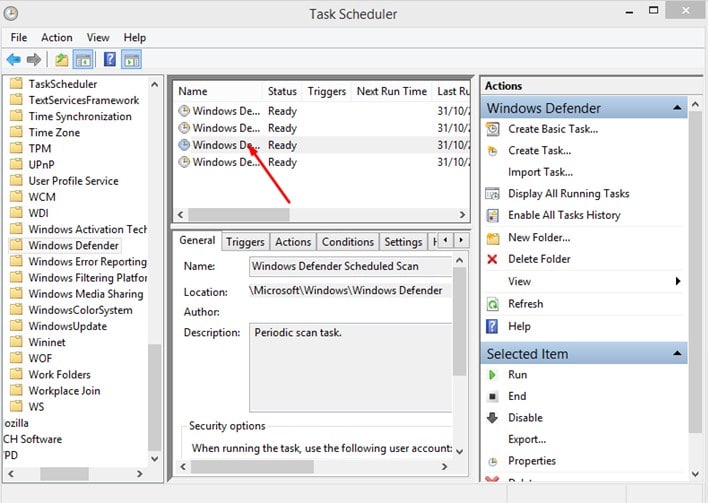This screenshot has width=708, height=503.
Task: Select the Windows Error Reporting folder
Action: pos(88,262)
